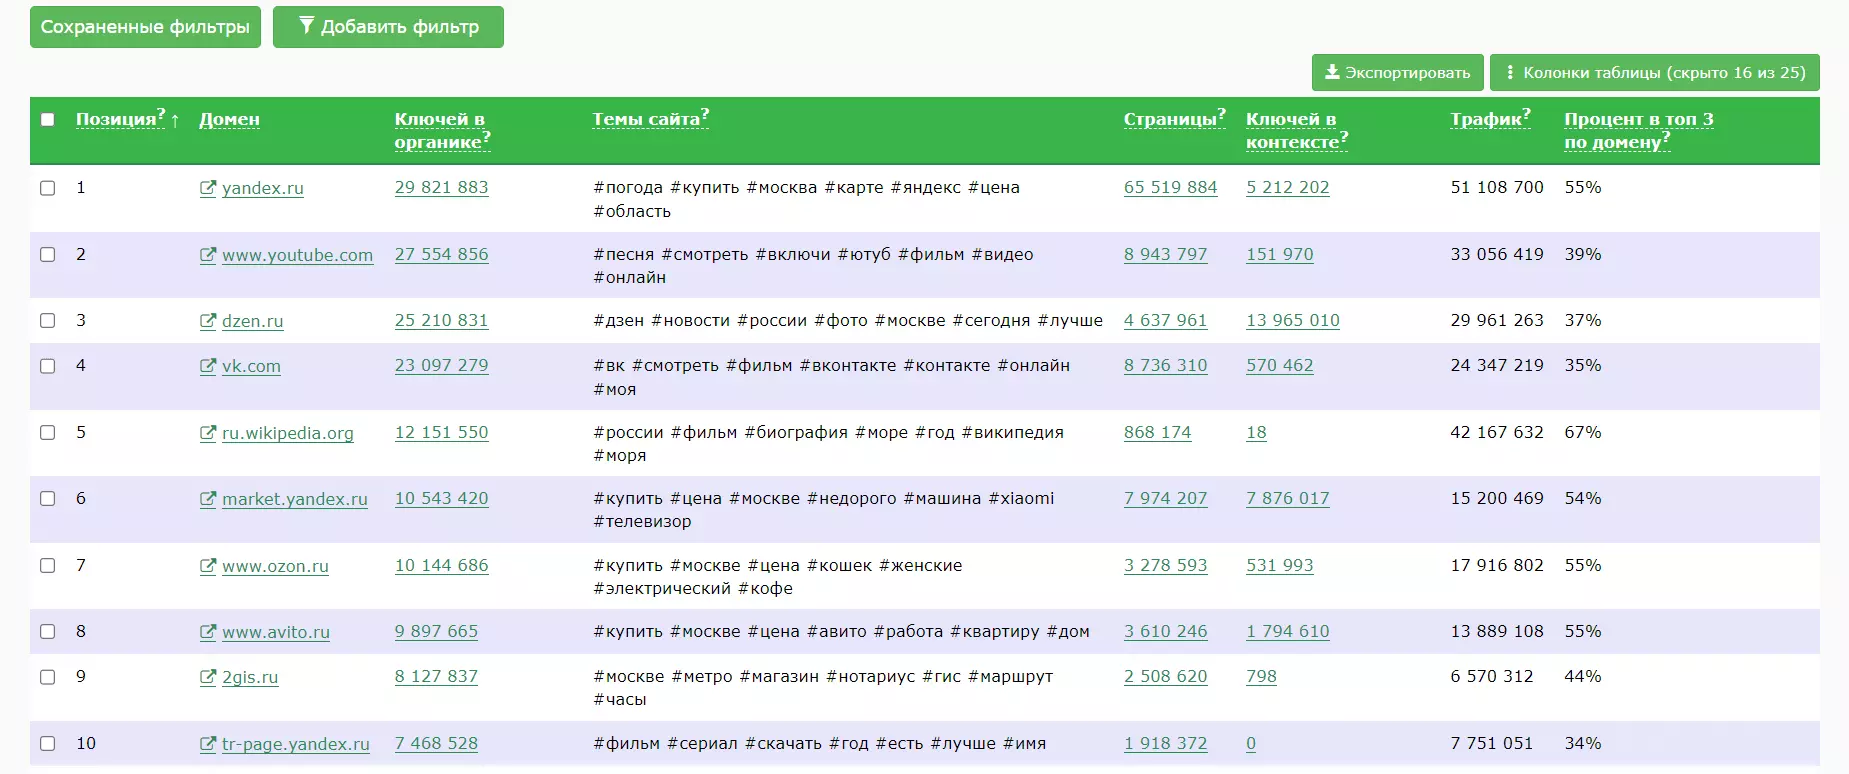
Task: Sort by Ключей в контексте column
Action: [1292, 130]
